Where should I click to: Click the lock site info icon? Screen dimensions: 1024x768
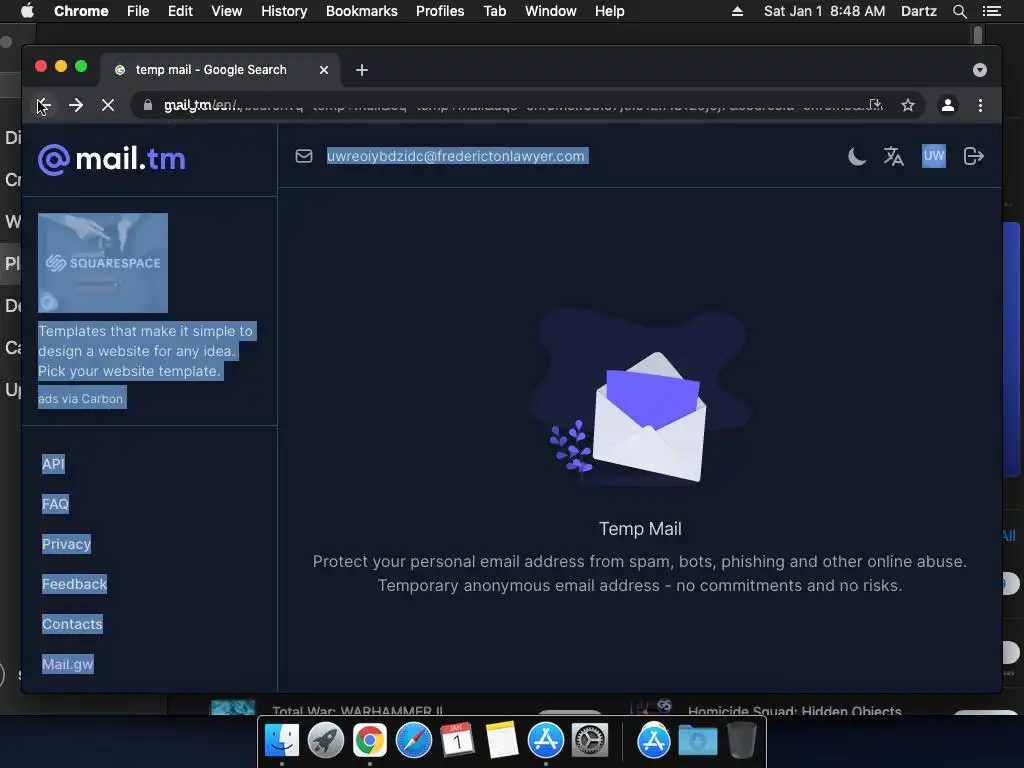(x=148, y=105)
